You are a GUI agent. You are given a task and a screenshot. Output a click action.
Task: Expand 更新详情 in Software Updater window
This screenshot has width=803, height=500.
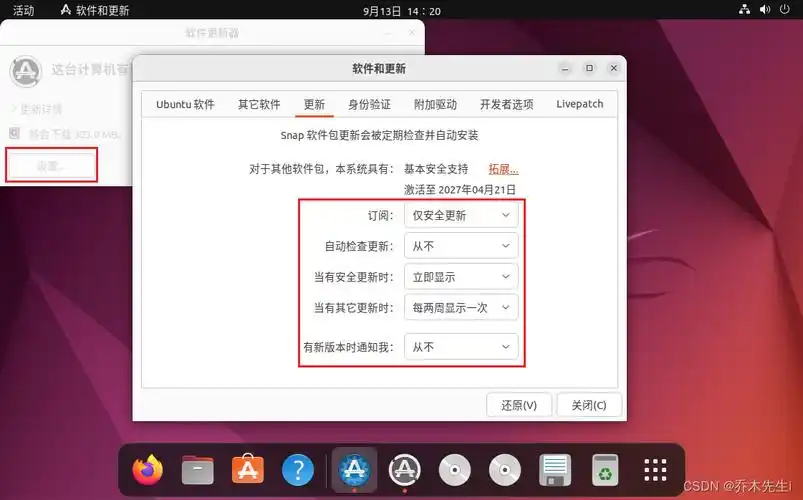point(36,109)
